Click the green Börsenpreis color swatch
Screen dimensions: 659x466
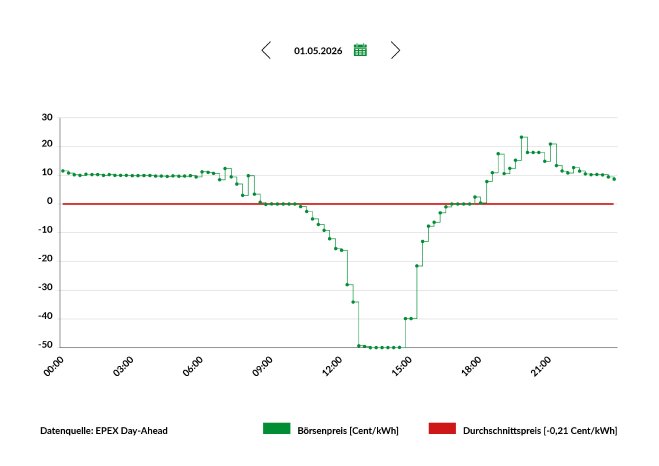pyautogui.click(x=277, y=429)
